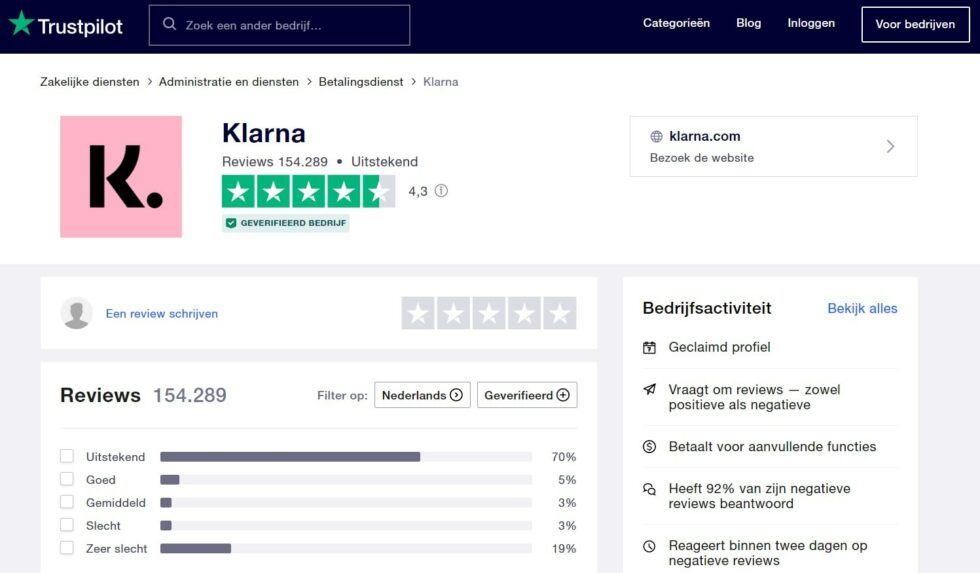
Task: Click the globe icon next to klarna.com
Action: click(657, 137)
